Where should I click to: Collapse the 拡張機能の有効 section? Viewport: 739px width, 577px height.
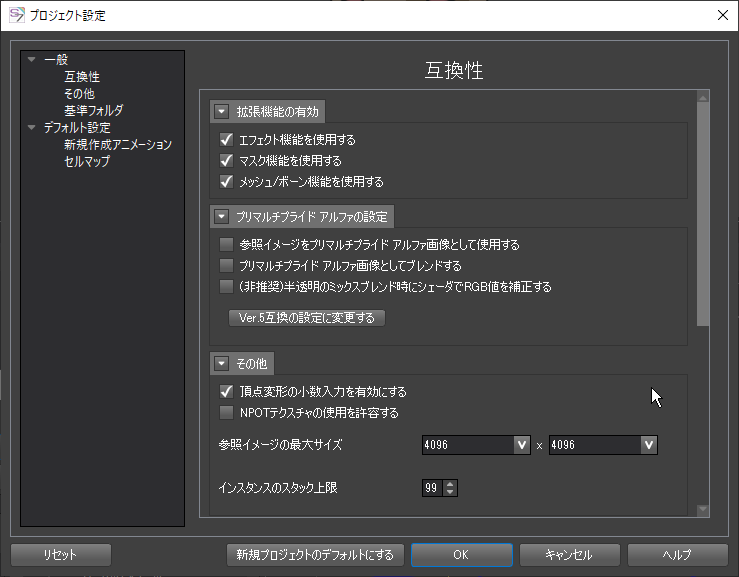click(221, 112)
